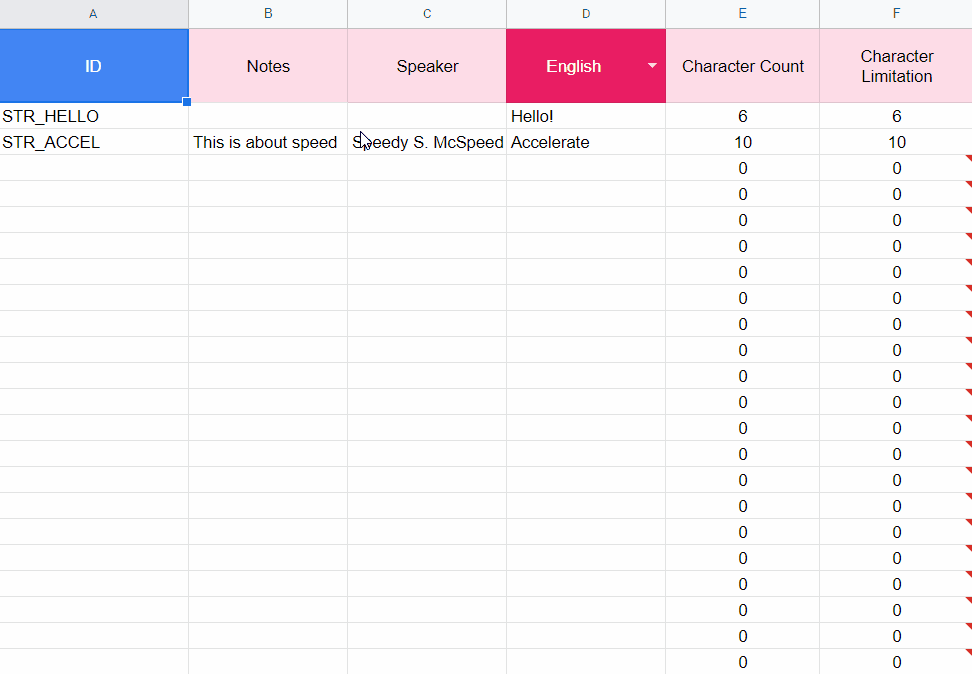Click the blue fill handle on ID cell
Screen dimensions: 972x674
pyautogui.click(x=187, y=101)
